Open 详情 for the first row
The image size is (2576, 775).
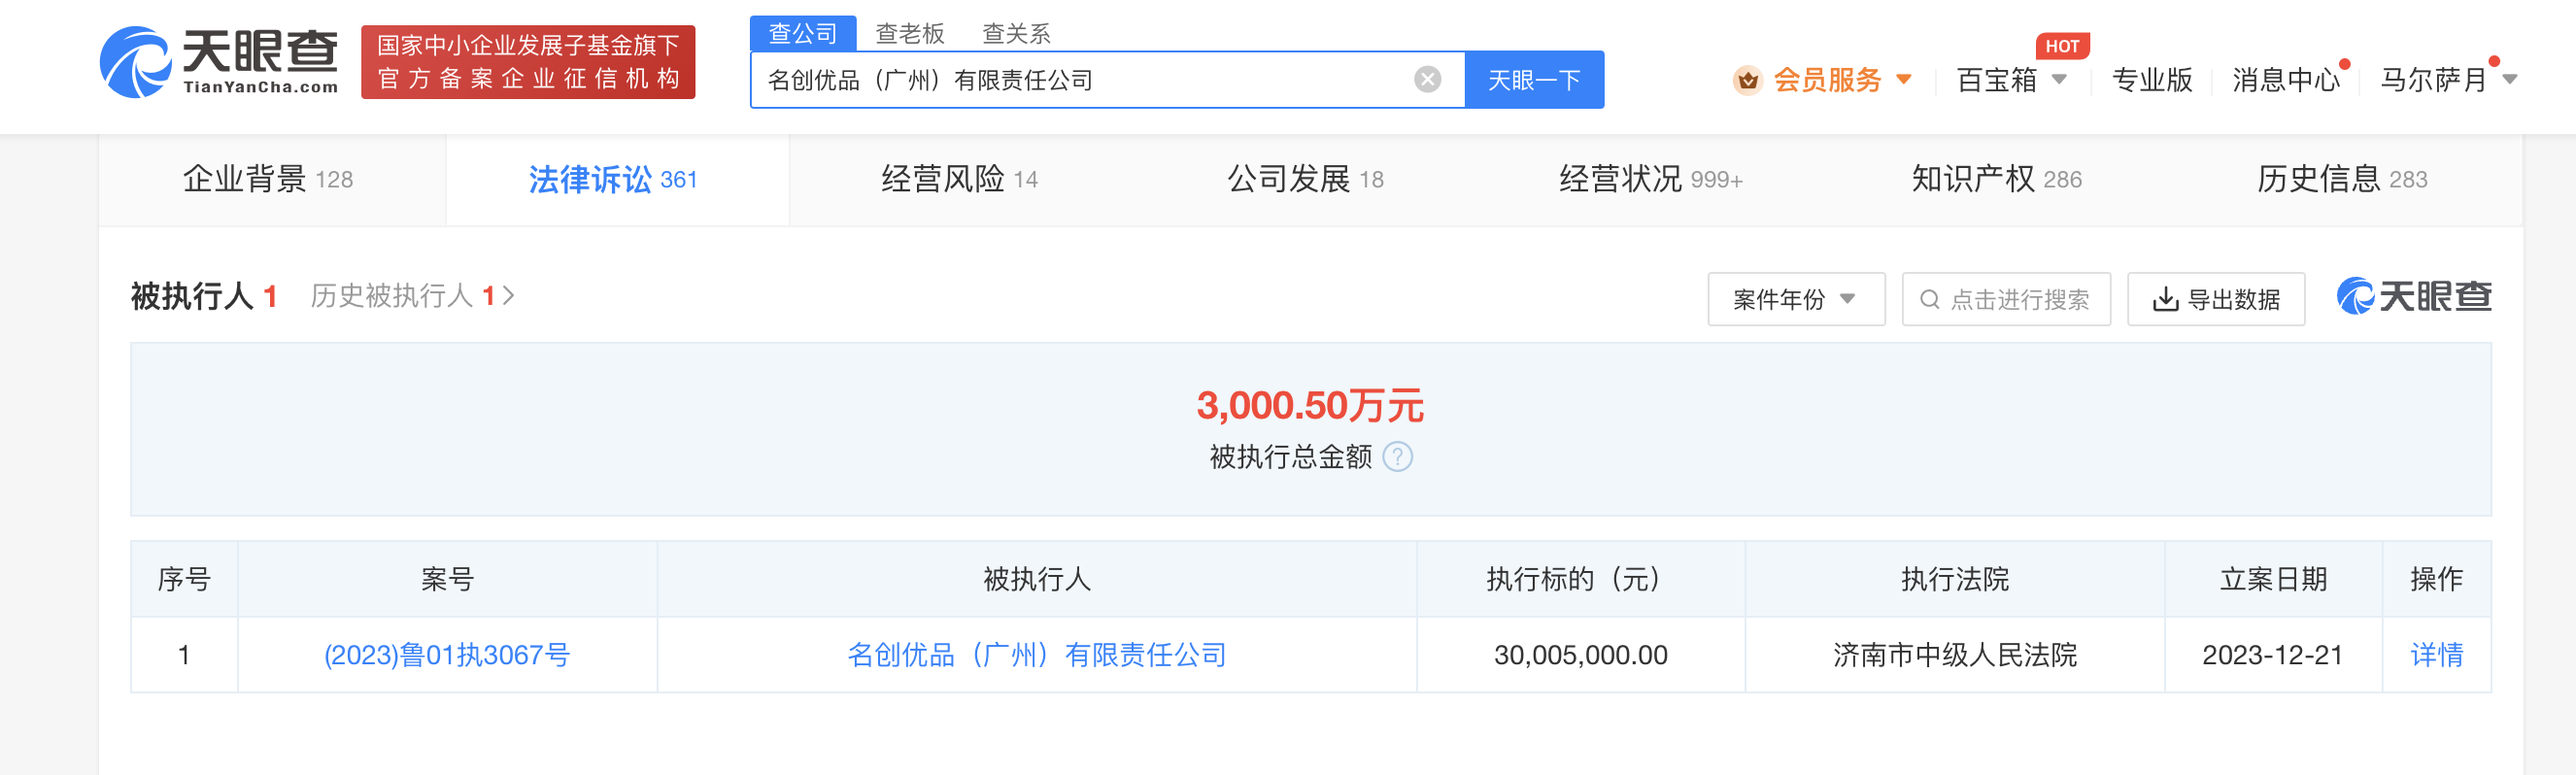[2435, 655]
